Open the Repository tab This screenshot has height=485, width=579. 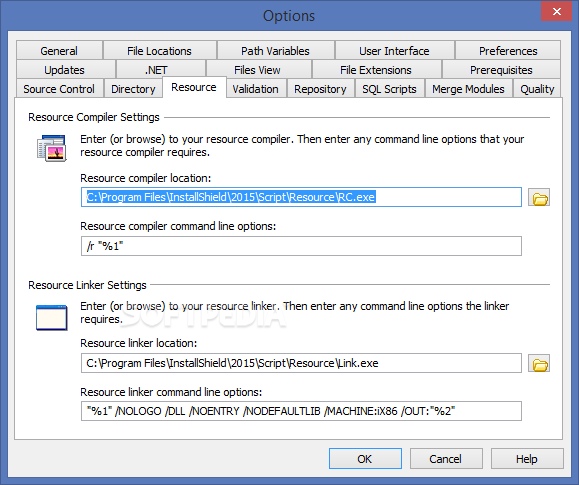(321, 89)
